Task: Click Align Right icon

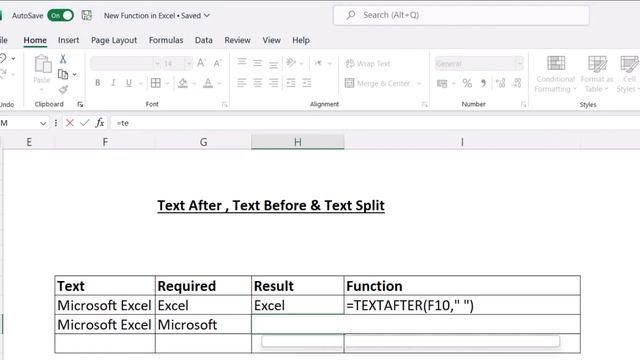Action: click(273, 83)
